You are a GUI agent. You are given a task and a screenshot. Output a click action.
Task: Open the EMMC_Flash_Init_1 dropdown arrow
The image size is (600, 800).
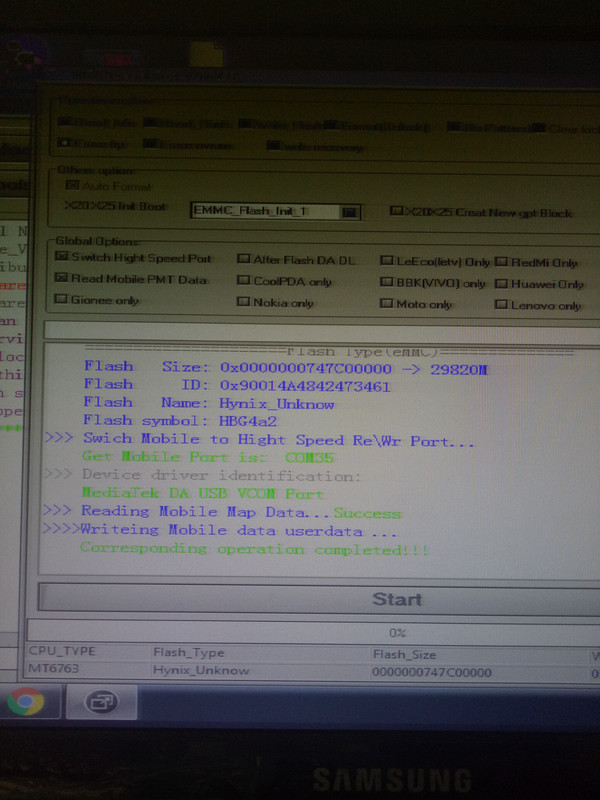349,212
